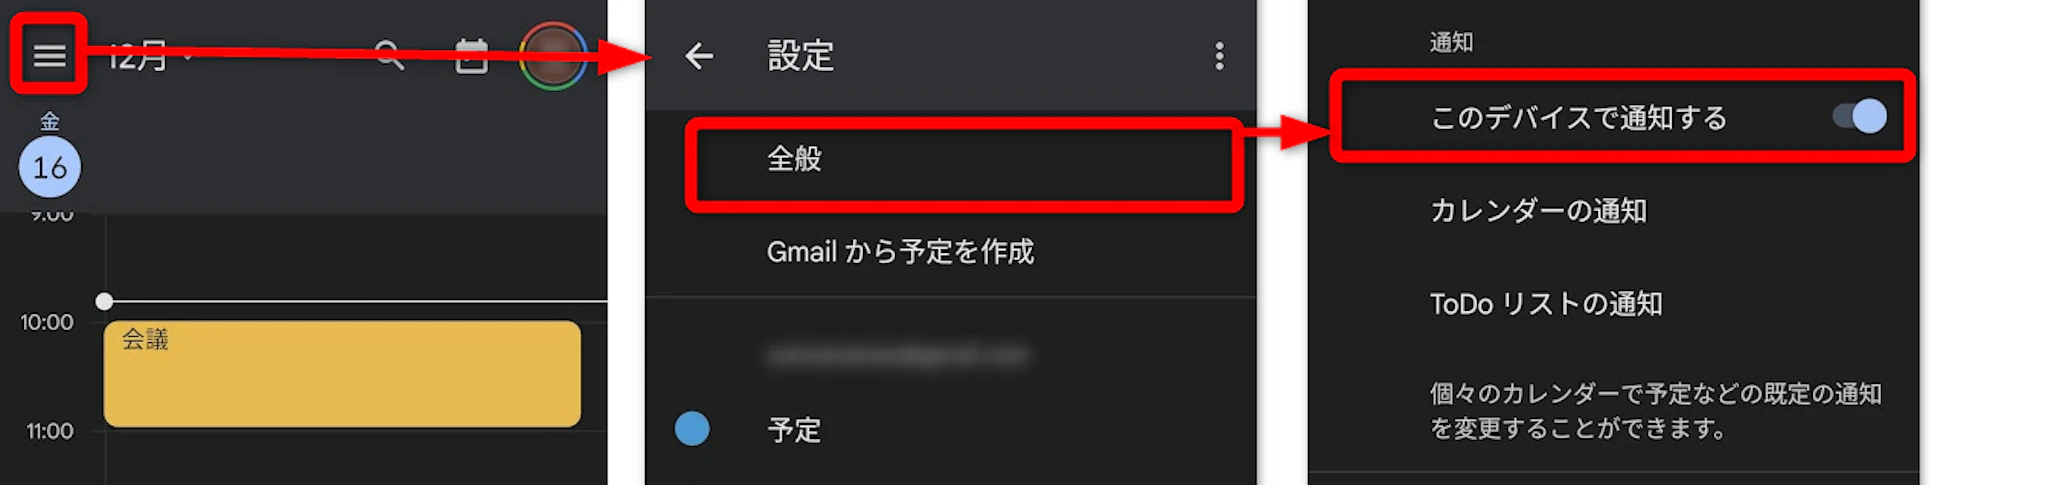
Task: Click the 11:00 time slot label
Action: pyautogui.click(x=50, y=431)
